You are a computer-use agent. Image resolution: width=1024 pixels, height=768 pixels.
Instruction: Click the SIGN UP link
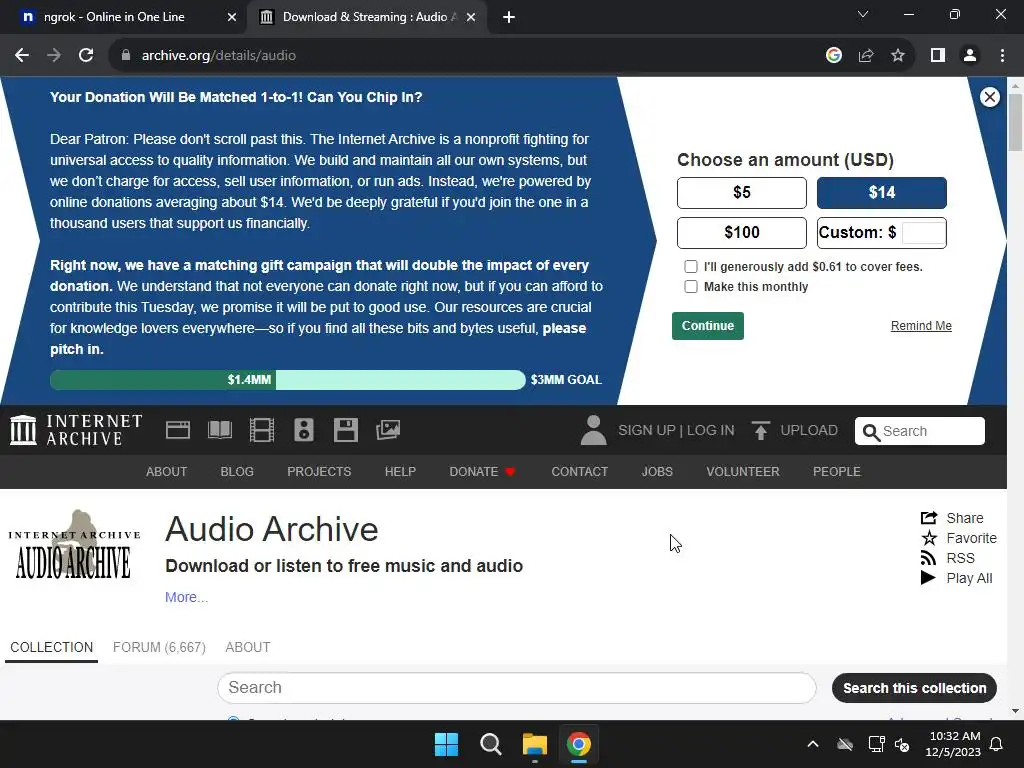pyautogui.click(x=647, y=430)
